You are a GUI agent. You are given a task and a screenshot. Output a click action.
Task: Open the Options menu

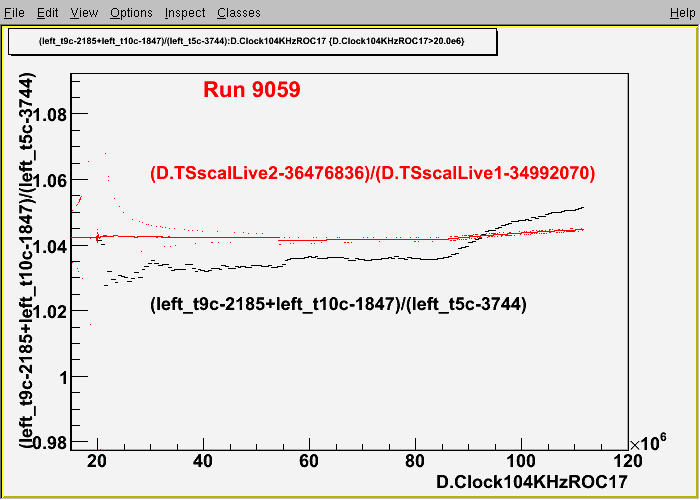131,13
